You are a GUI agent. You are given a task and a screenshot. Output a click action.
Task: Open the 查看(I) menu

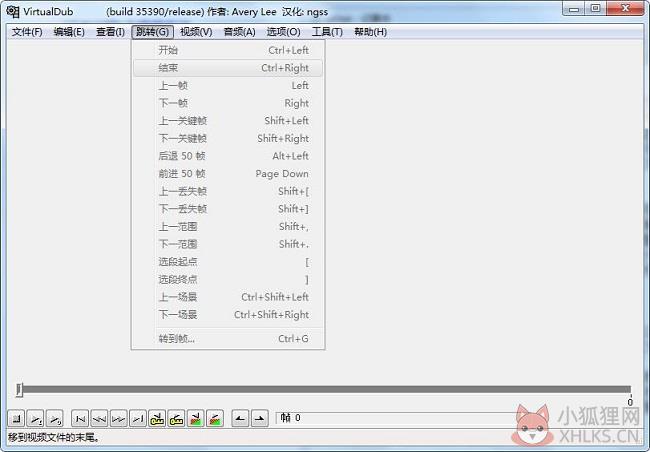click(x=110, y=32)
